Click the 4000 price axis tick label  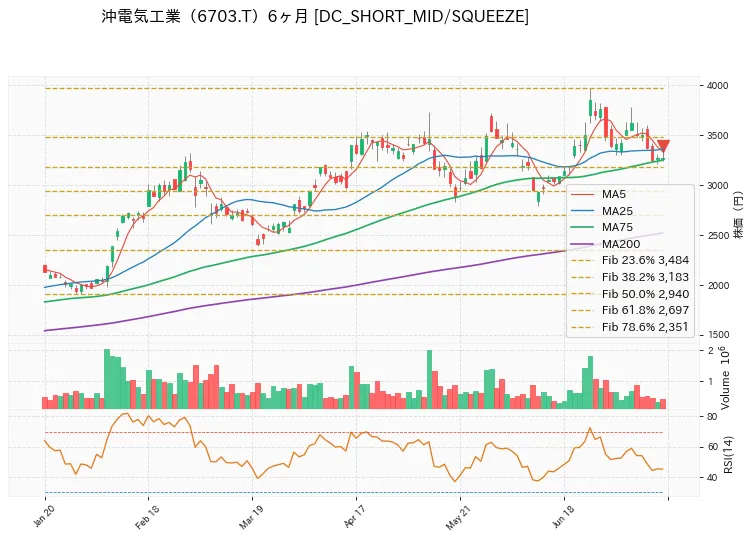click(717, 86)
